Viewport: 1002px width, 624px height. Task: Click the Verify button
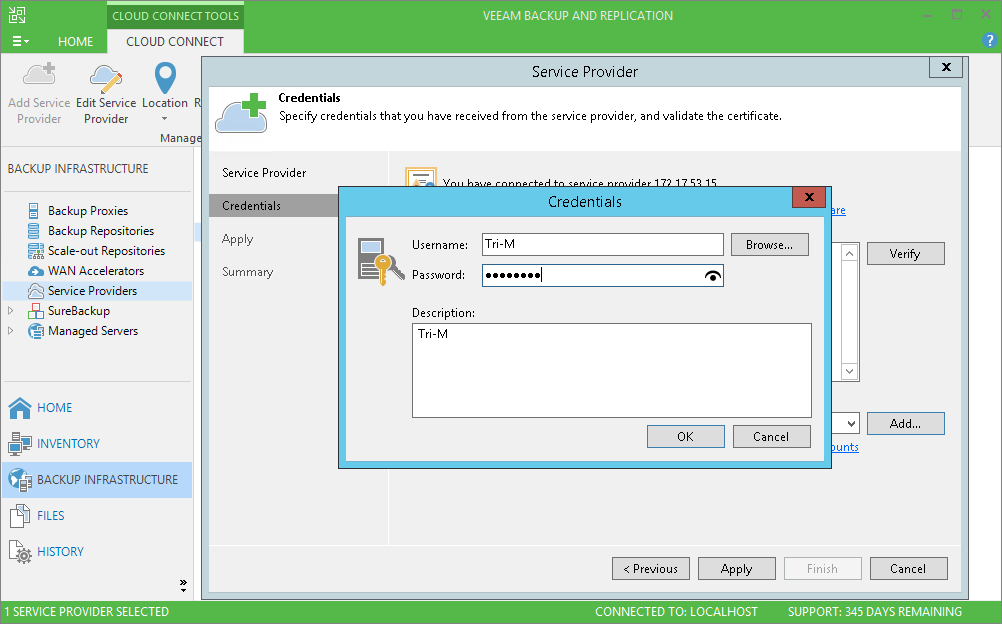tap(906, 254)
